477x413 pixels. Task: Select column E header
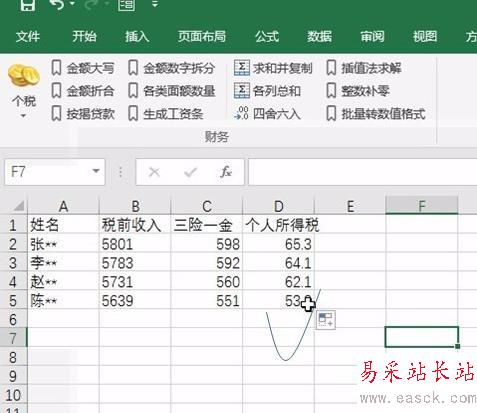[350, 206]
